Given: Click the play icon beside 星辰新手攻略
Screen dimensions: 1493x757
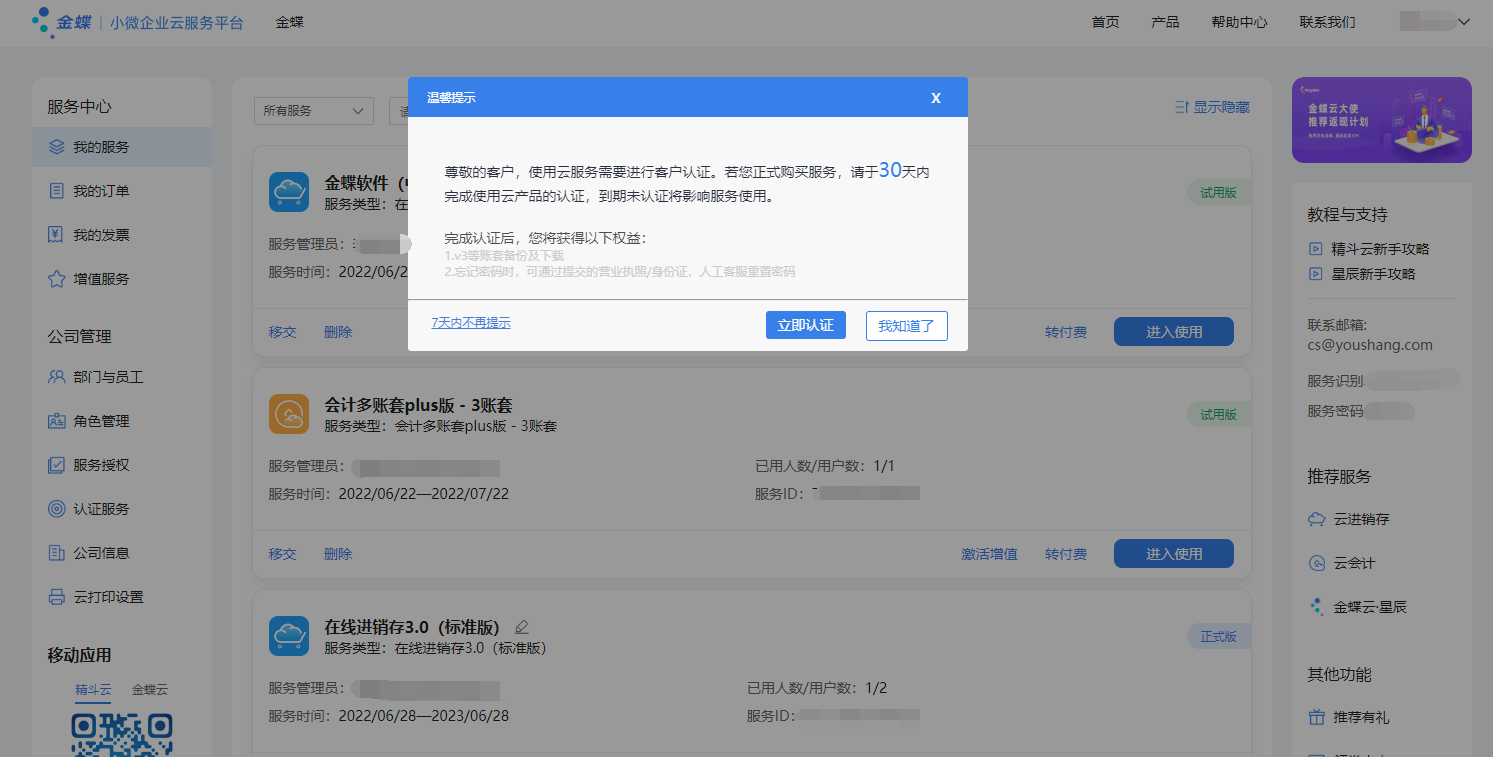Looking at the screenshot, I should click(x=1316, y=273).
